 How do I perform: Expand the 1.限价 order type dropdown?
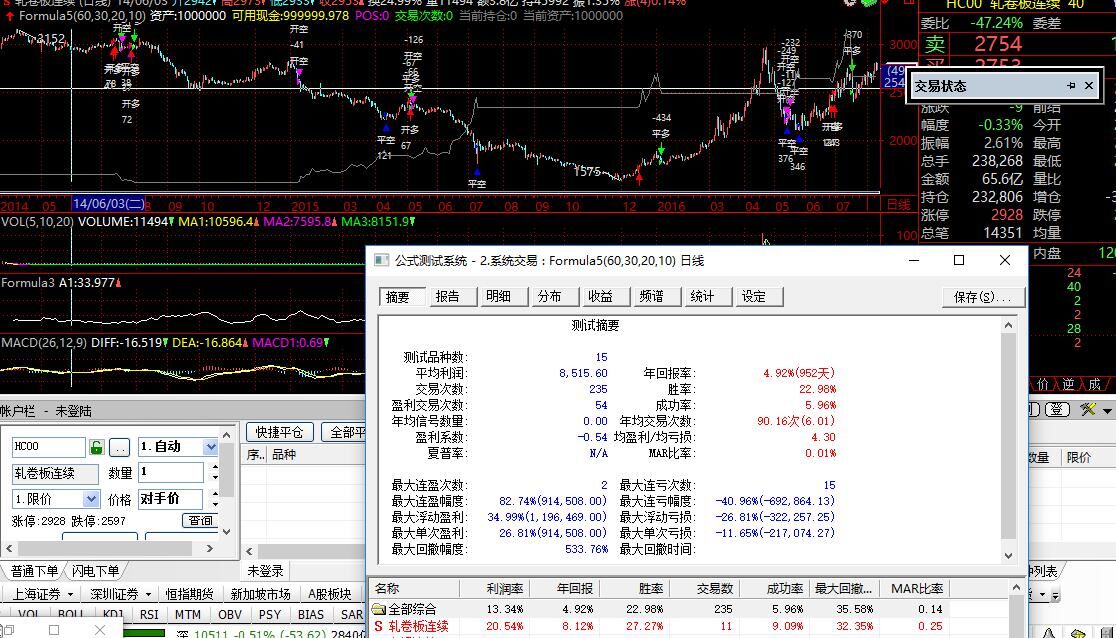91,499
